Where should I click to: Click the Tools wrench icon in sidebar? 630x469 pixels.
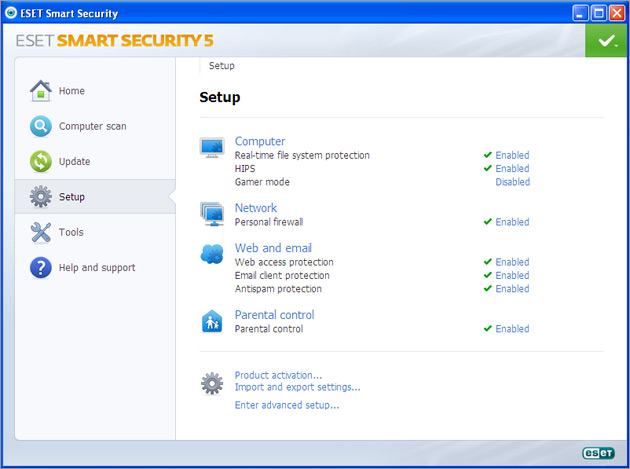point(41,233)
